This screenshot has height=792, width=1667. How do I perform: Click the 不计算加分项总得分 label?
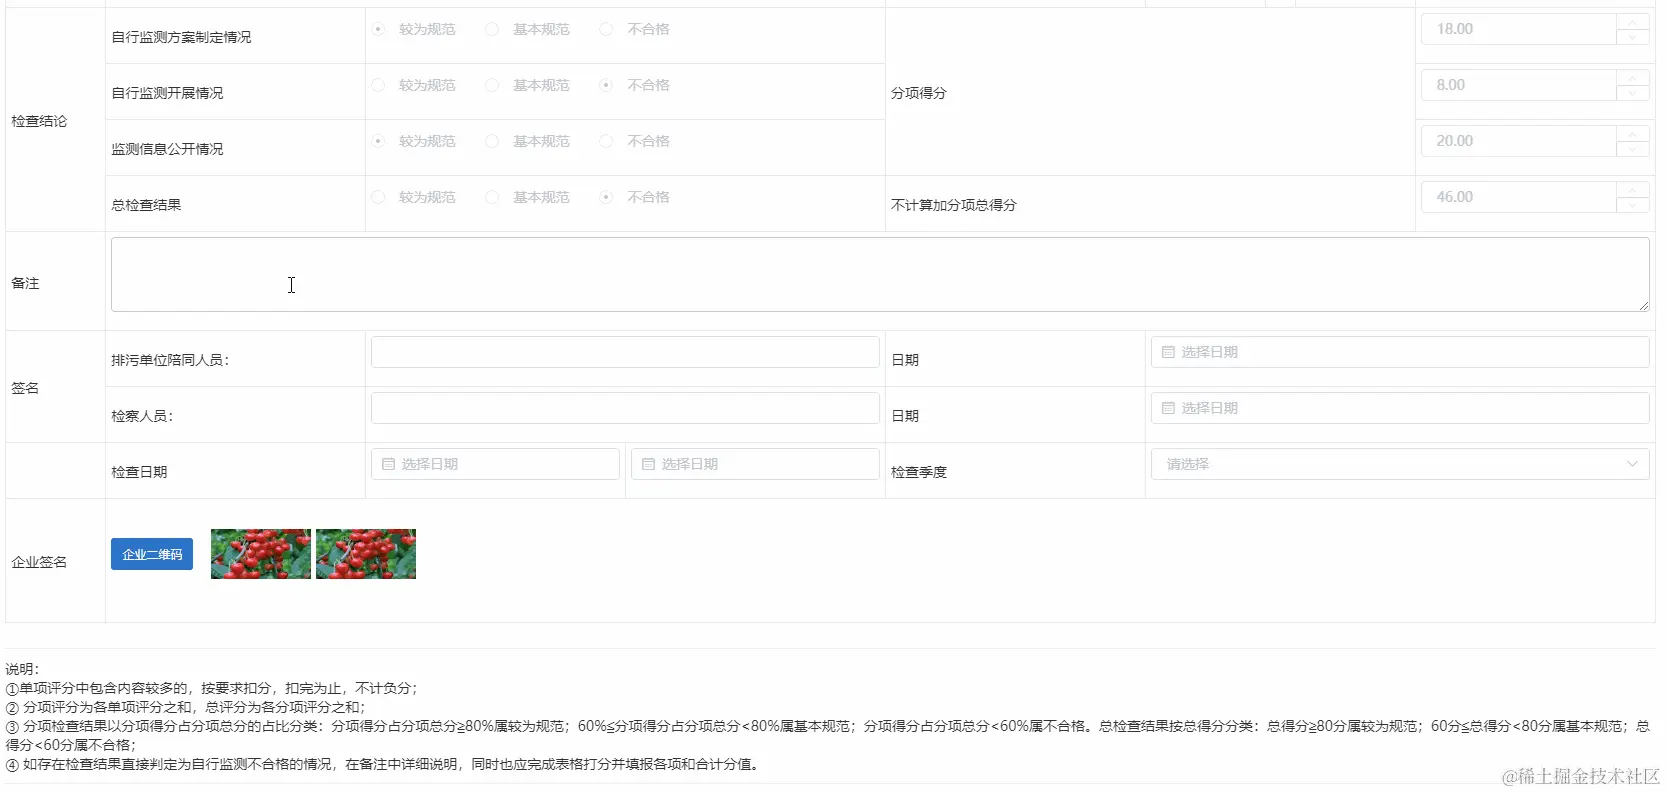[953, 205]
